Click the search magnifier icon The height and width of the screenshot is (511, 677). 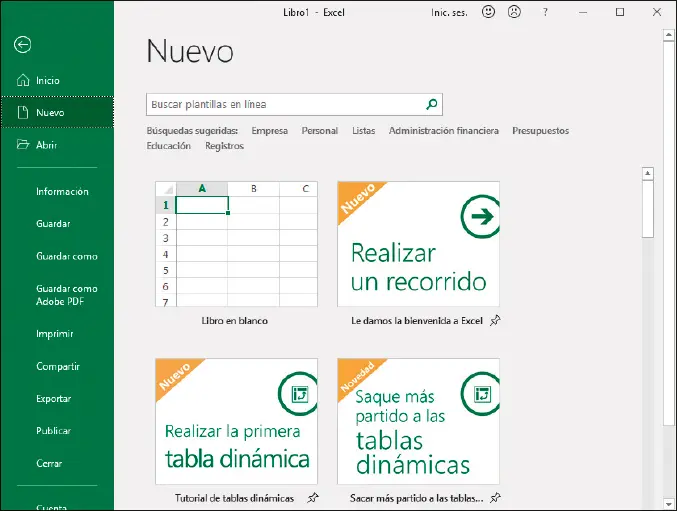tap(431, 104)
